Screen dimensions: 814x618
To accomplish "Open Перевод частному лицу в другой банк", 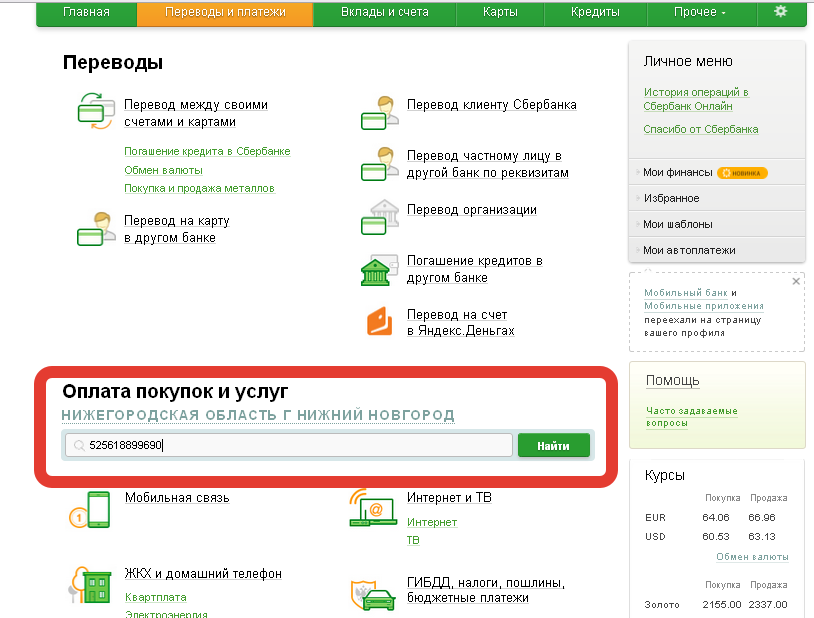I will tap(487, 164).
